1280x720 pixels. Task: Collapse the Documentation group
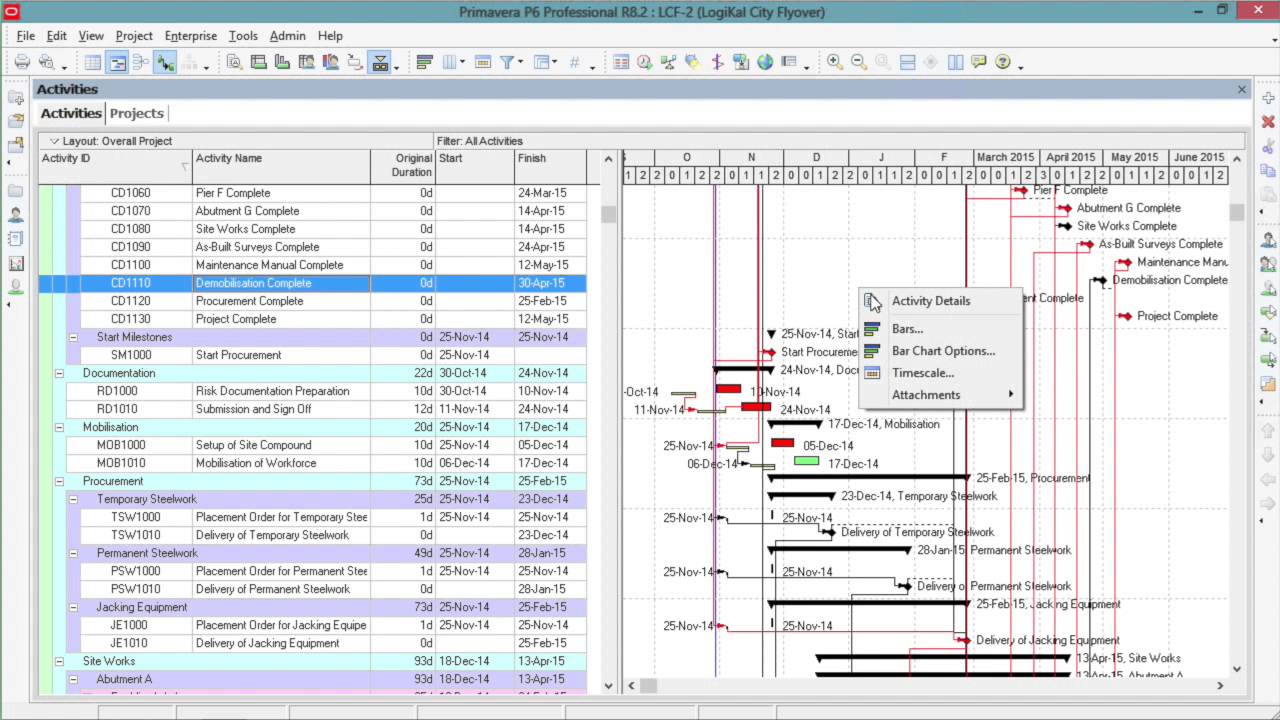pos(59,373)
